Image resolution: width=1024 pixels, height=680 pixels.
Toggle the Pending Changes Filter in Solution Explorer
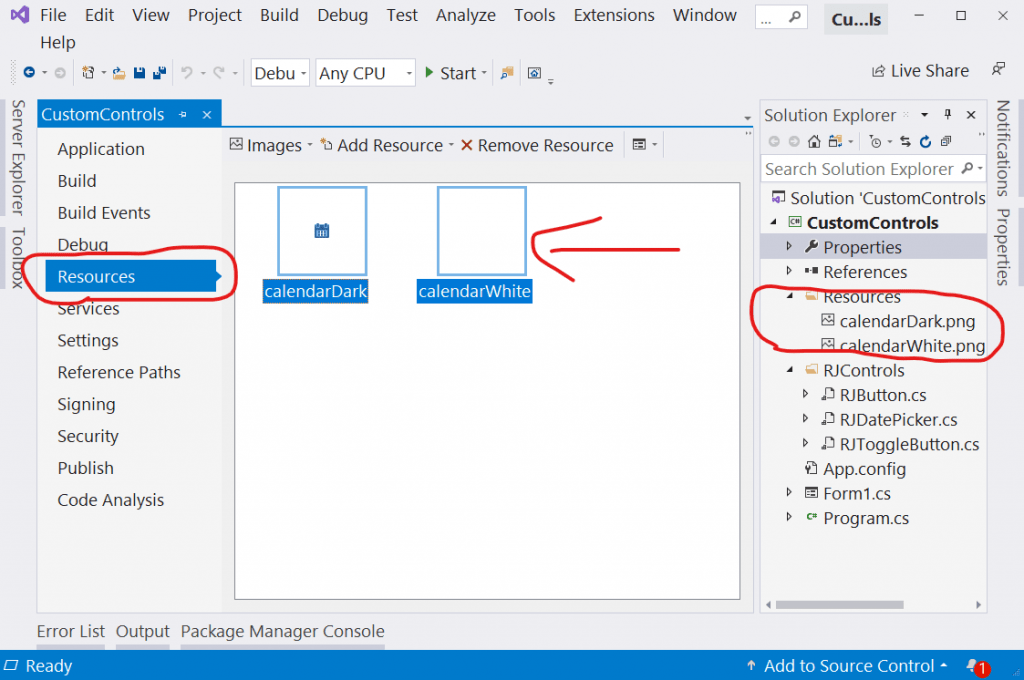[876, 142]
